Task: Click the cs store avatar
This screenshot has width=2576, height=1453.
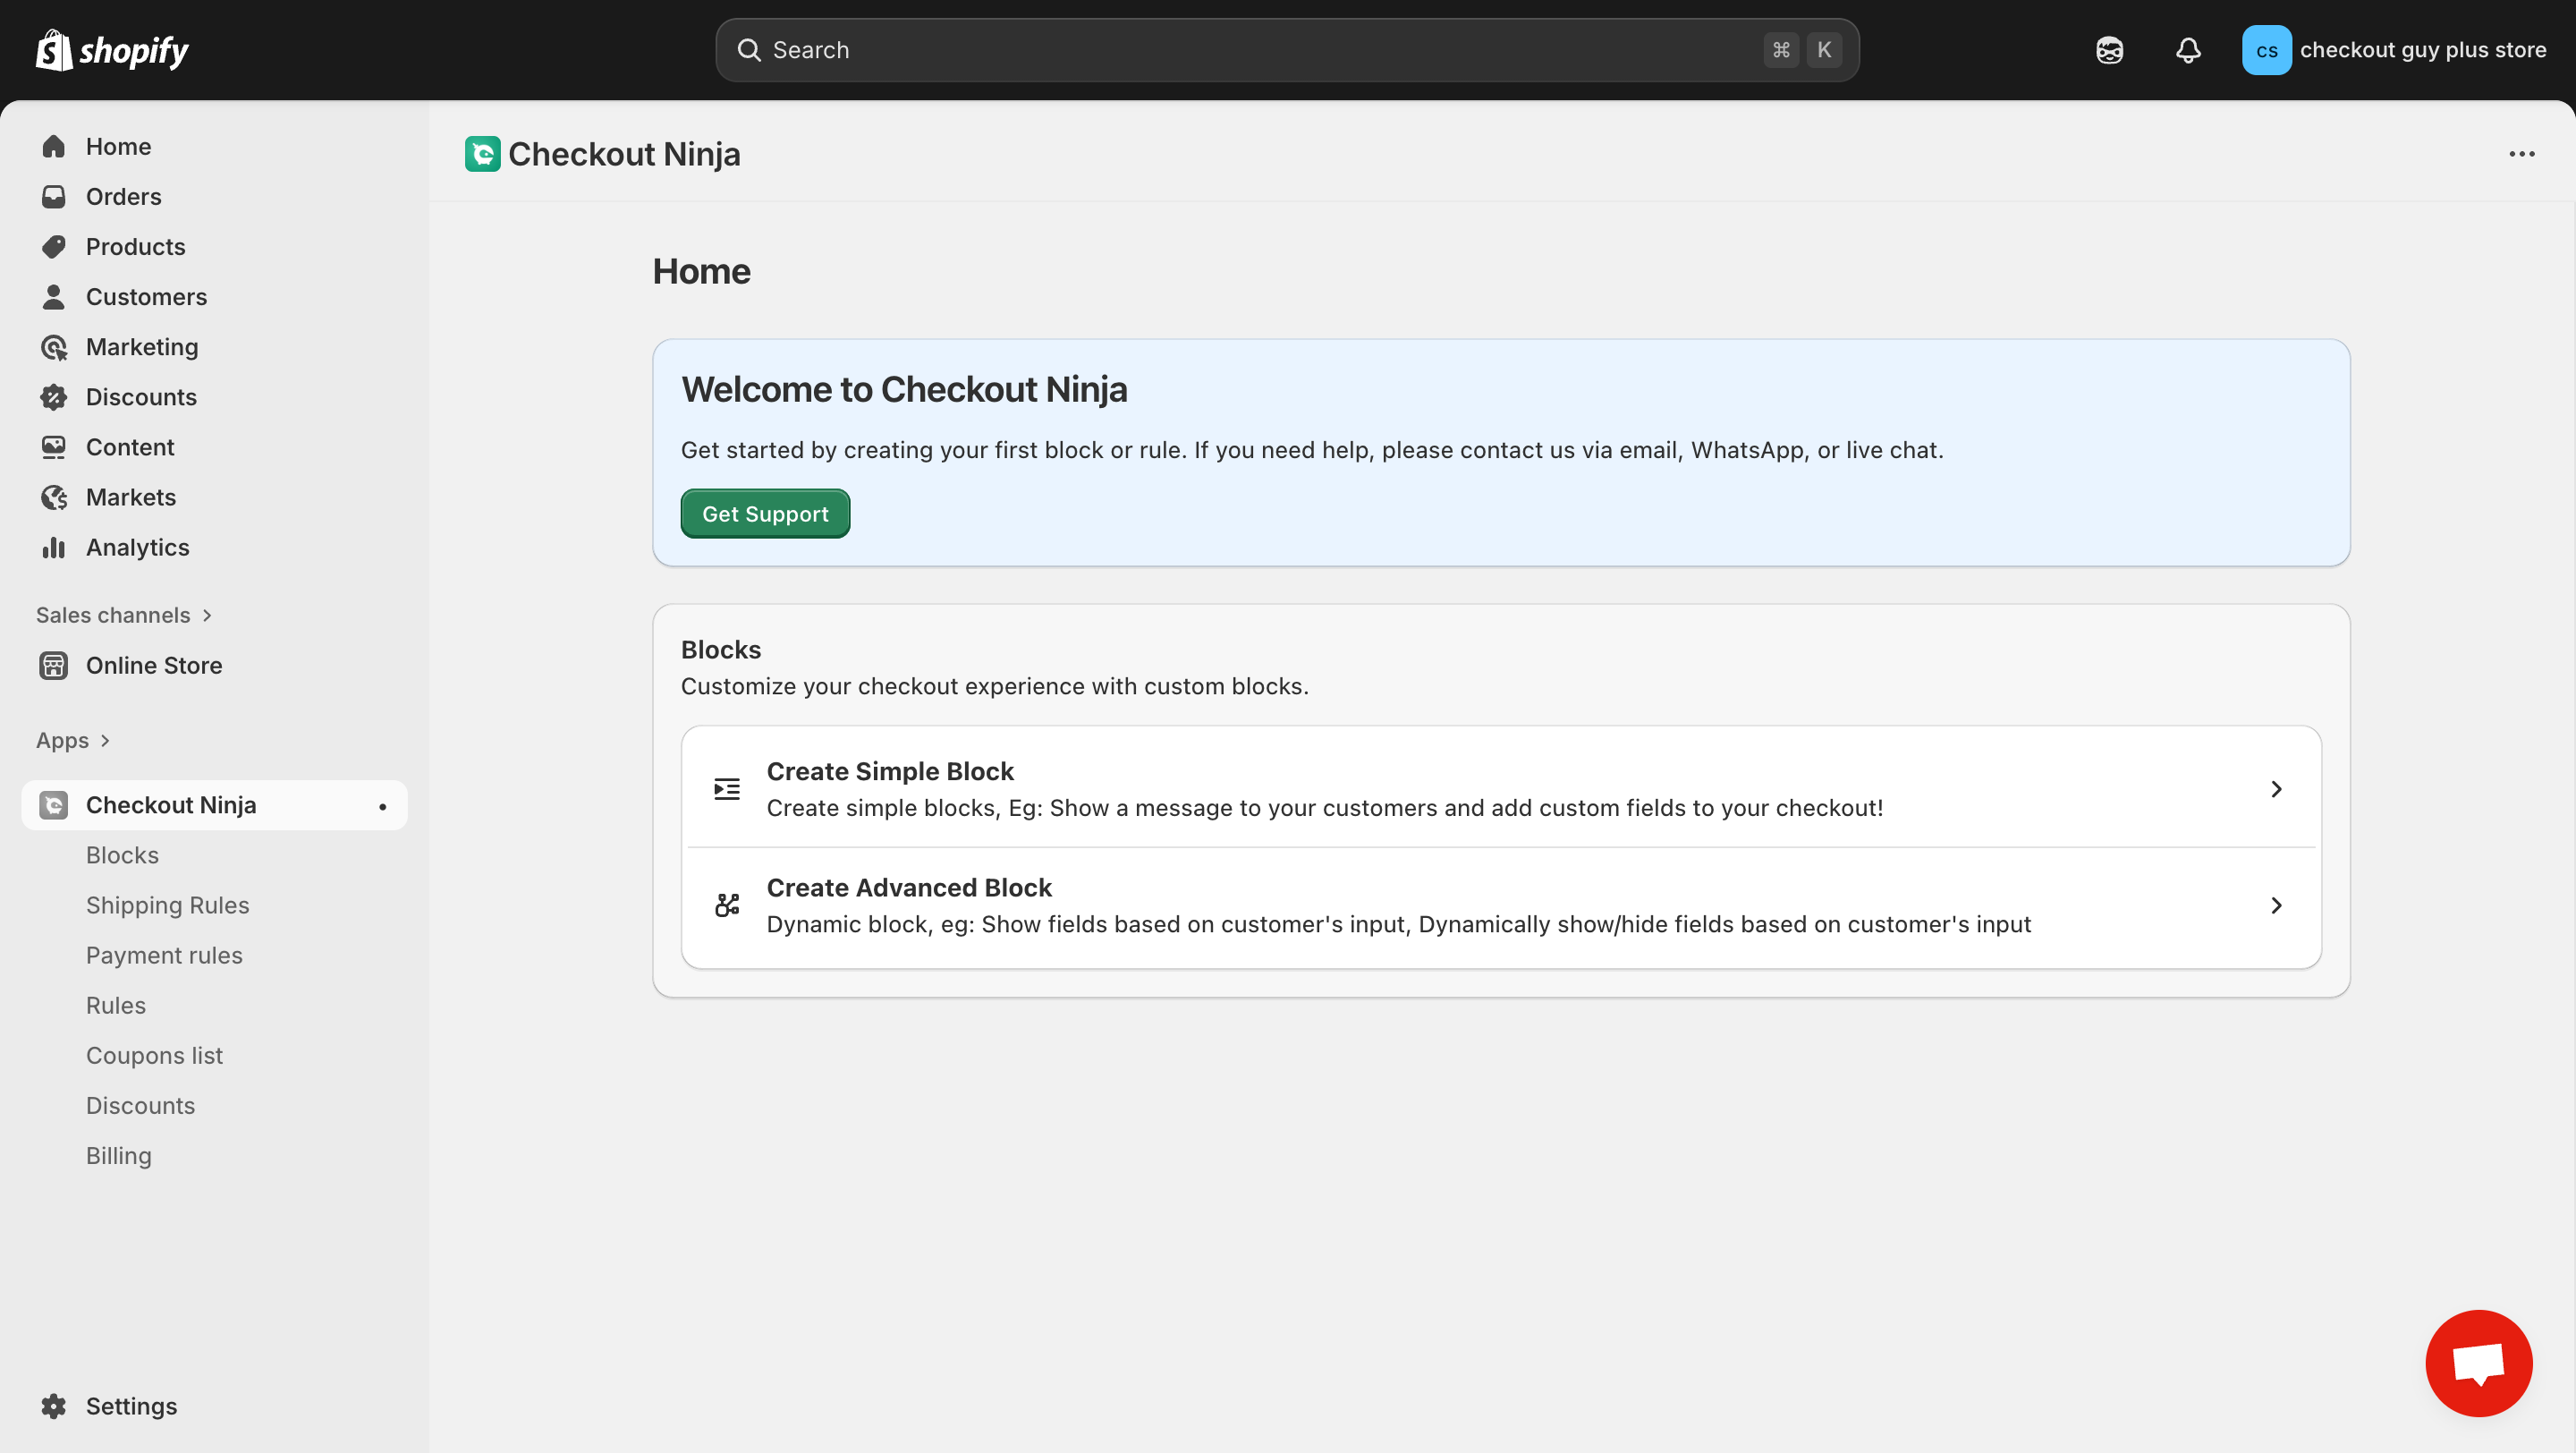Action: (x=2266, y=50)
